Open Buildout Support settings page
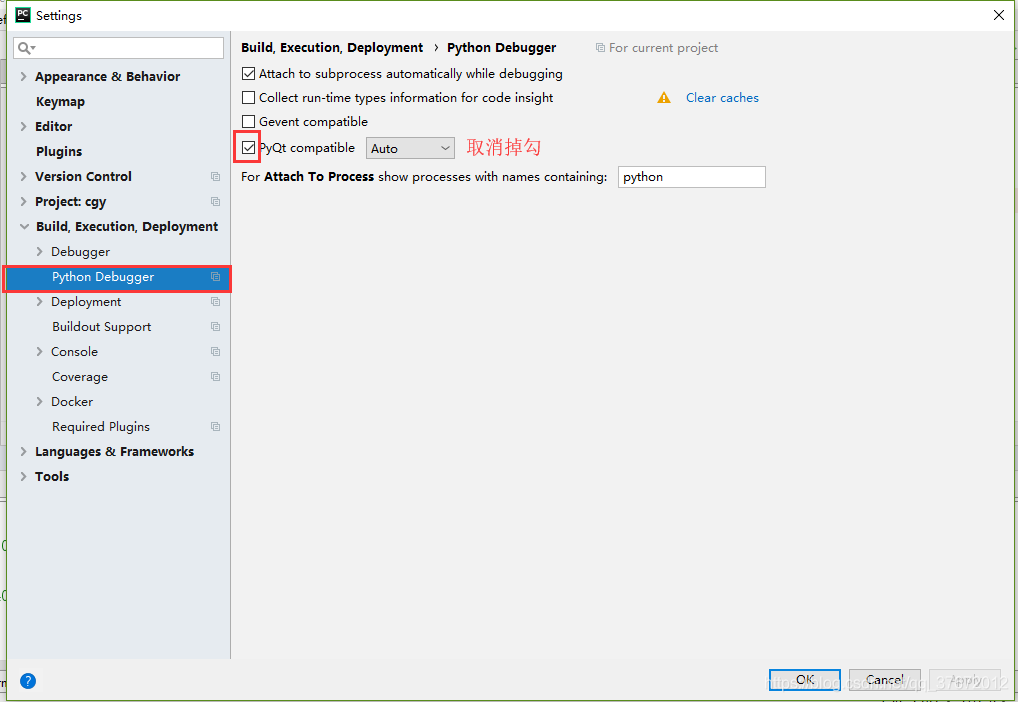 click(102, 327)
